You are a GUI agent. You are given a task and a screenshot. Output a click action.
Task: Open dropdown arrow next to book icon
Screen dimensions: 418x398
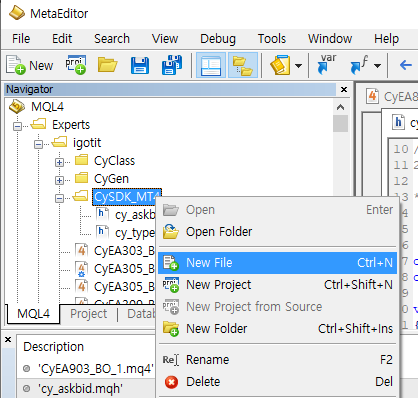click(299, 65)
